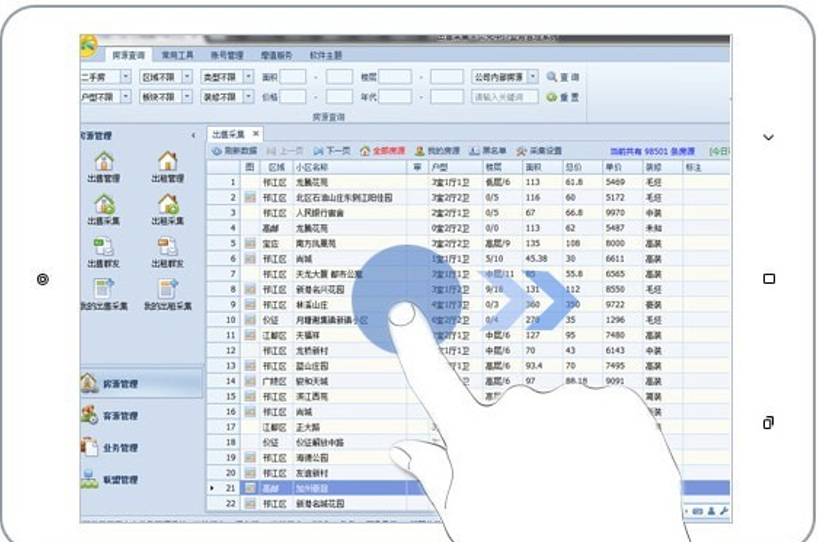Click the application logo orb
This screenshot has width=818, height=542.
(89, 46)
